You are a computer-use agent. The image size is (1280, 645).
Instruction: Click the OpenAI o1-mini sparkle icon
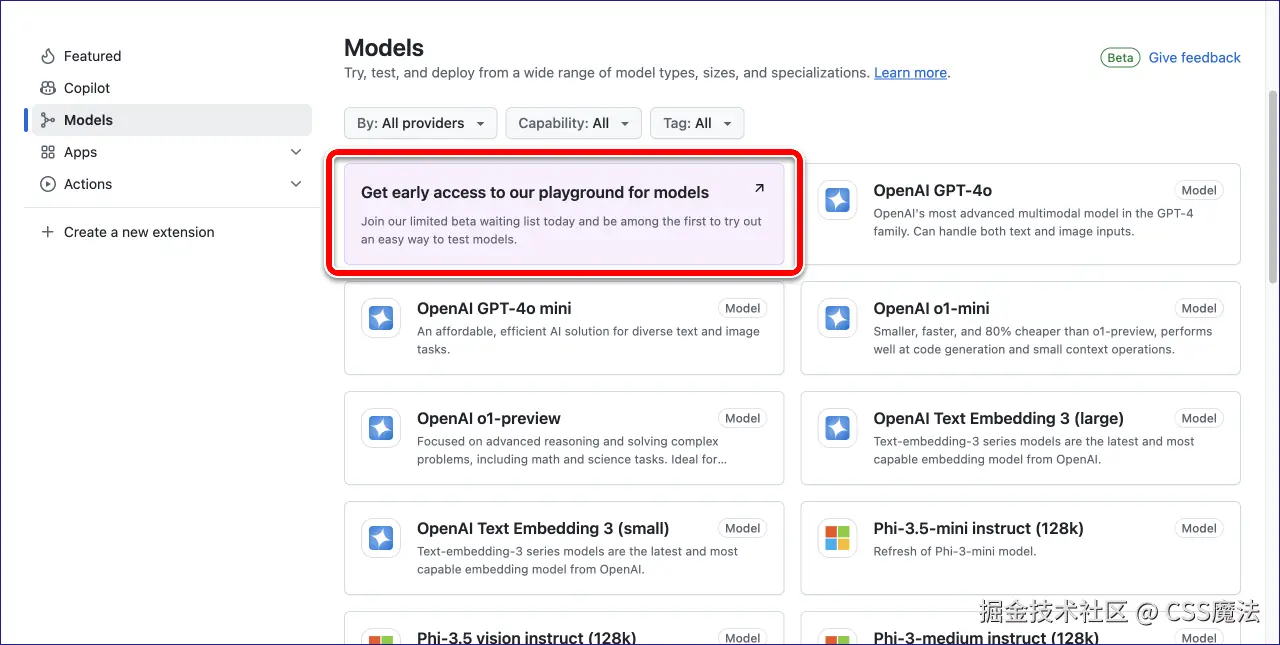837,318
